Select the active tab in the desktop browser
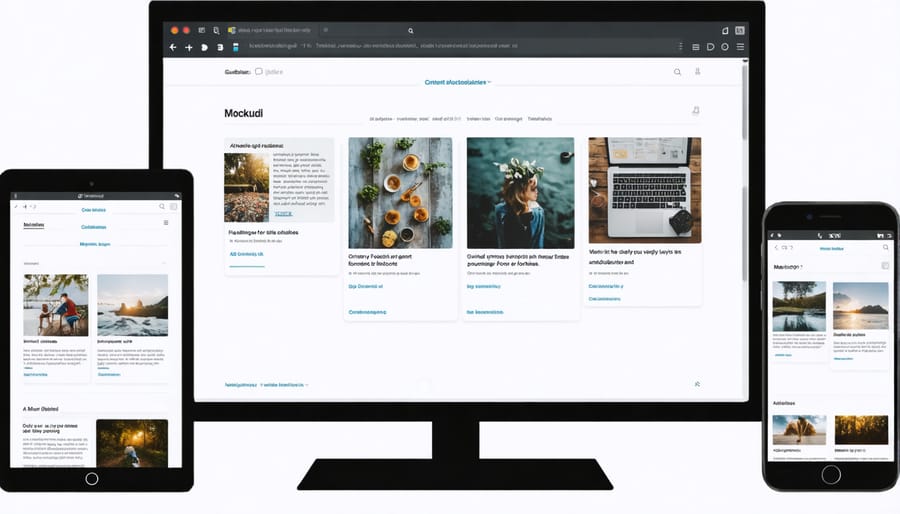 pyautogui.click(x=269, y=30)
